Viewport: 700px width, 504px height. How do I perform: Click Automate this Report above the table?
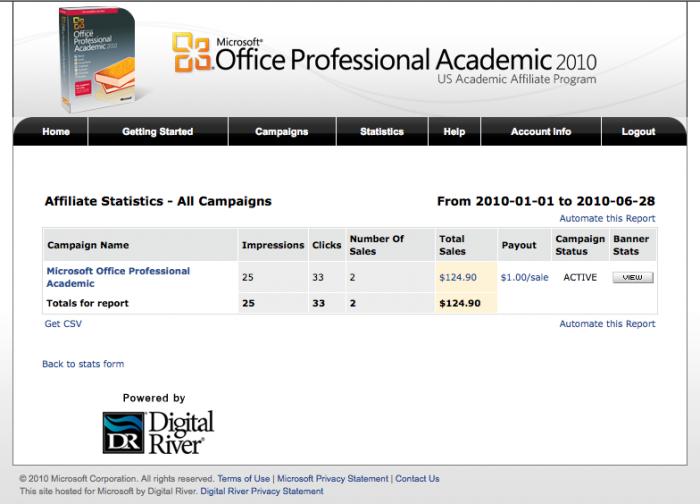[607, 218]
